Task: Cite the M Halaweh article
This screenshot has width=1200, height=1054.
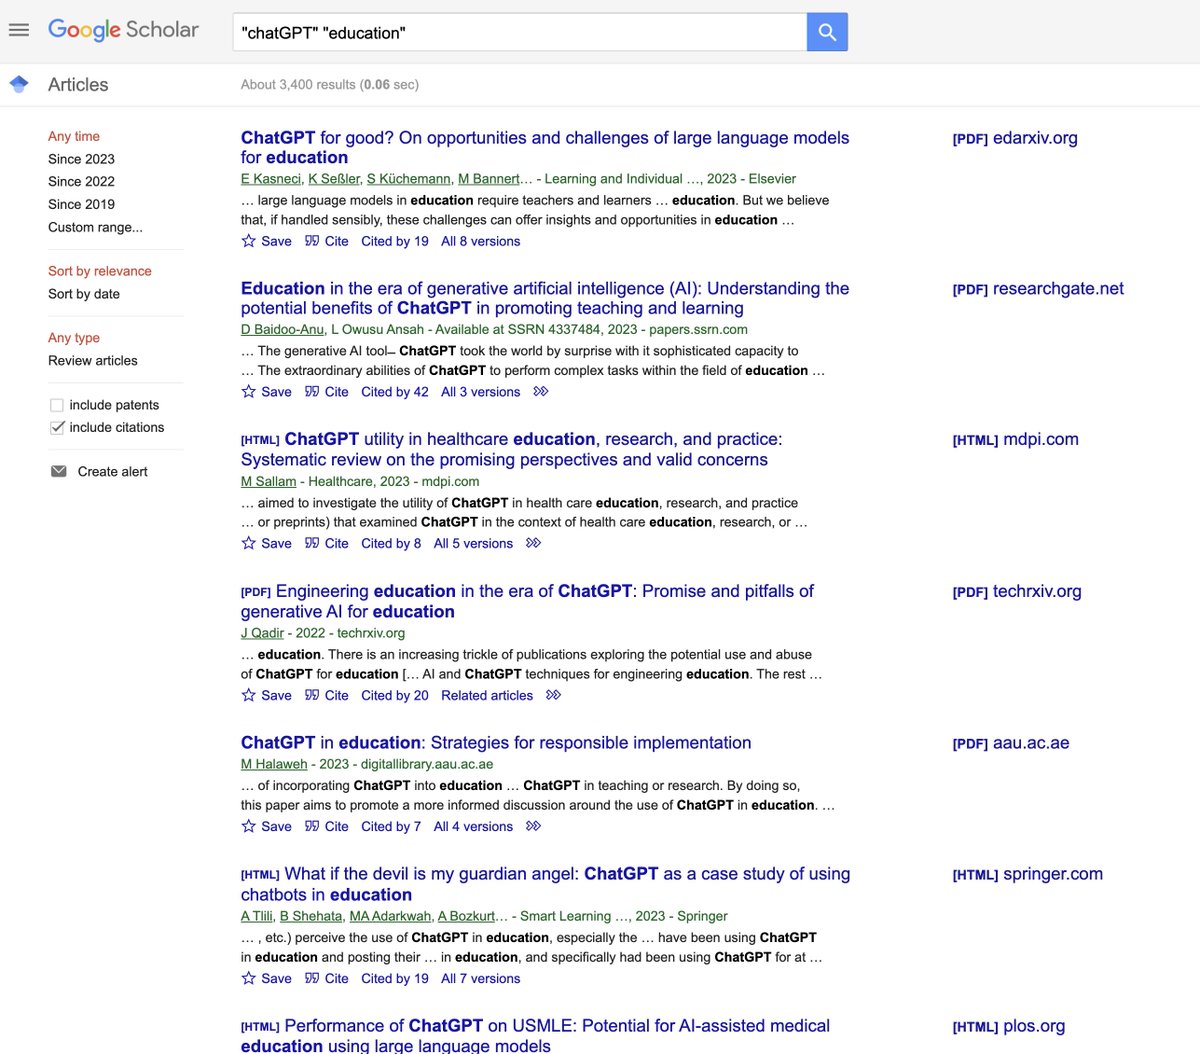Action: click(x=327, y=826)
